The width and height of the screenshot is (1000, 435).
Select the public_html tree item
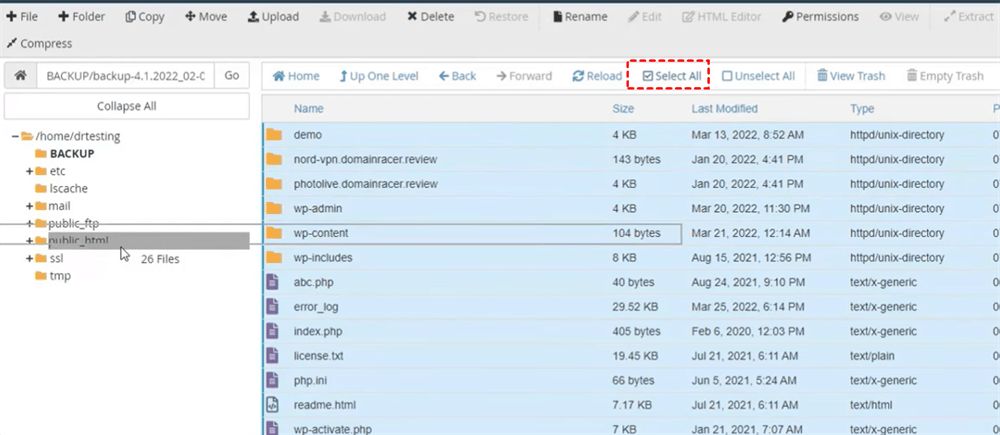click(x=78, y=240)
